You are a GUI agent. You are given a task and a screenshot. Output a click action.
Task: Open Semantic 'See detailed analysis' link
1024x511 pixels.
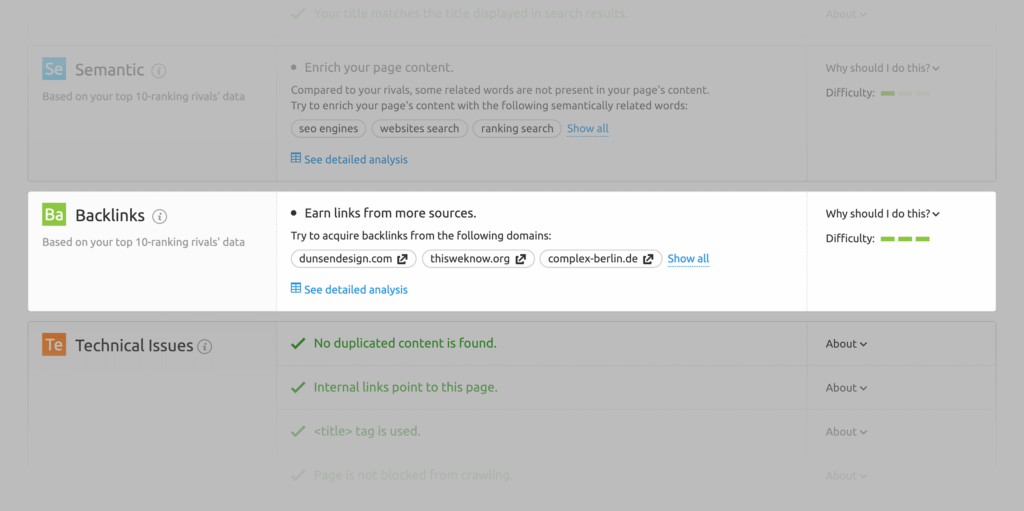355,159
